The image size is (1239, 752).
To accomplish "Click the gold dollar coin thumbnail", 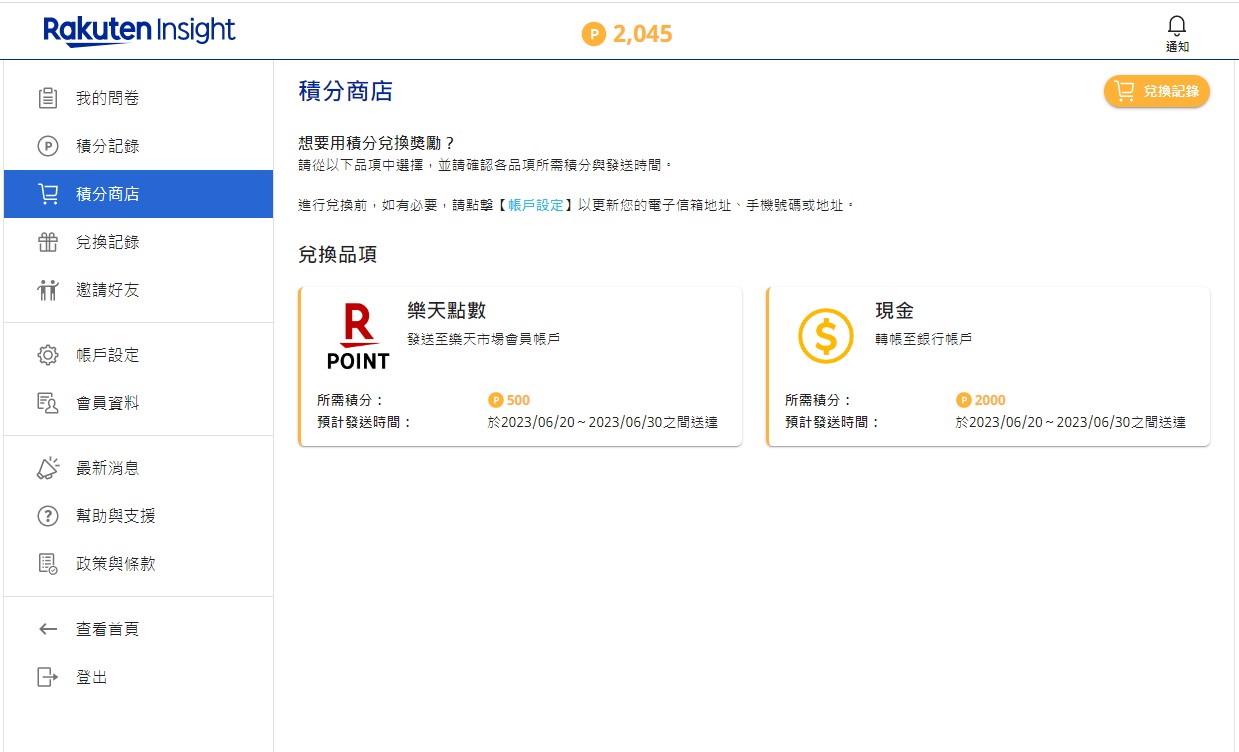I will pos(826,336).
